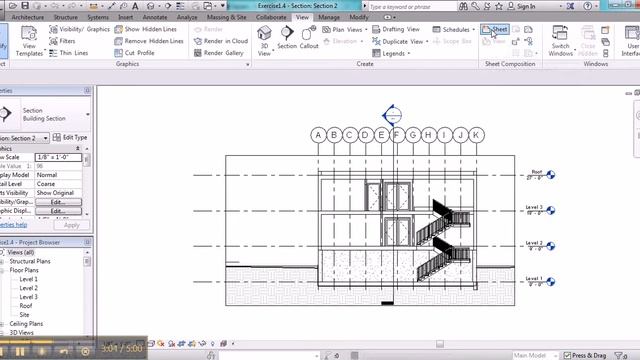Open the Modify tab
Image resolution: width=640 pixels, height=360 pixels.
tap(359, 18)
